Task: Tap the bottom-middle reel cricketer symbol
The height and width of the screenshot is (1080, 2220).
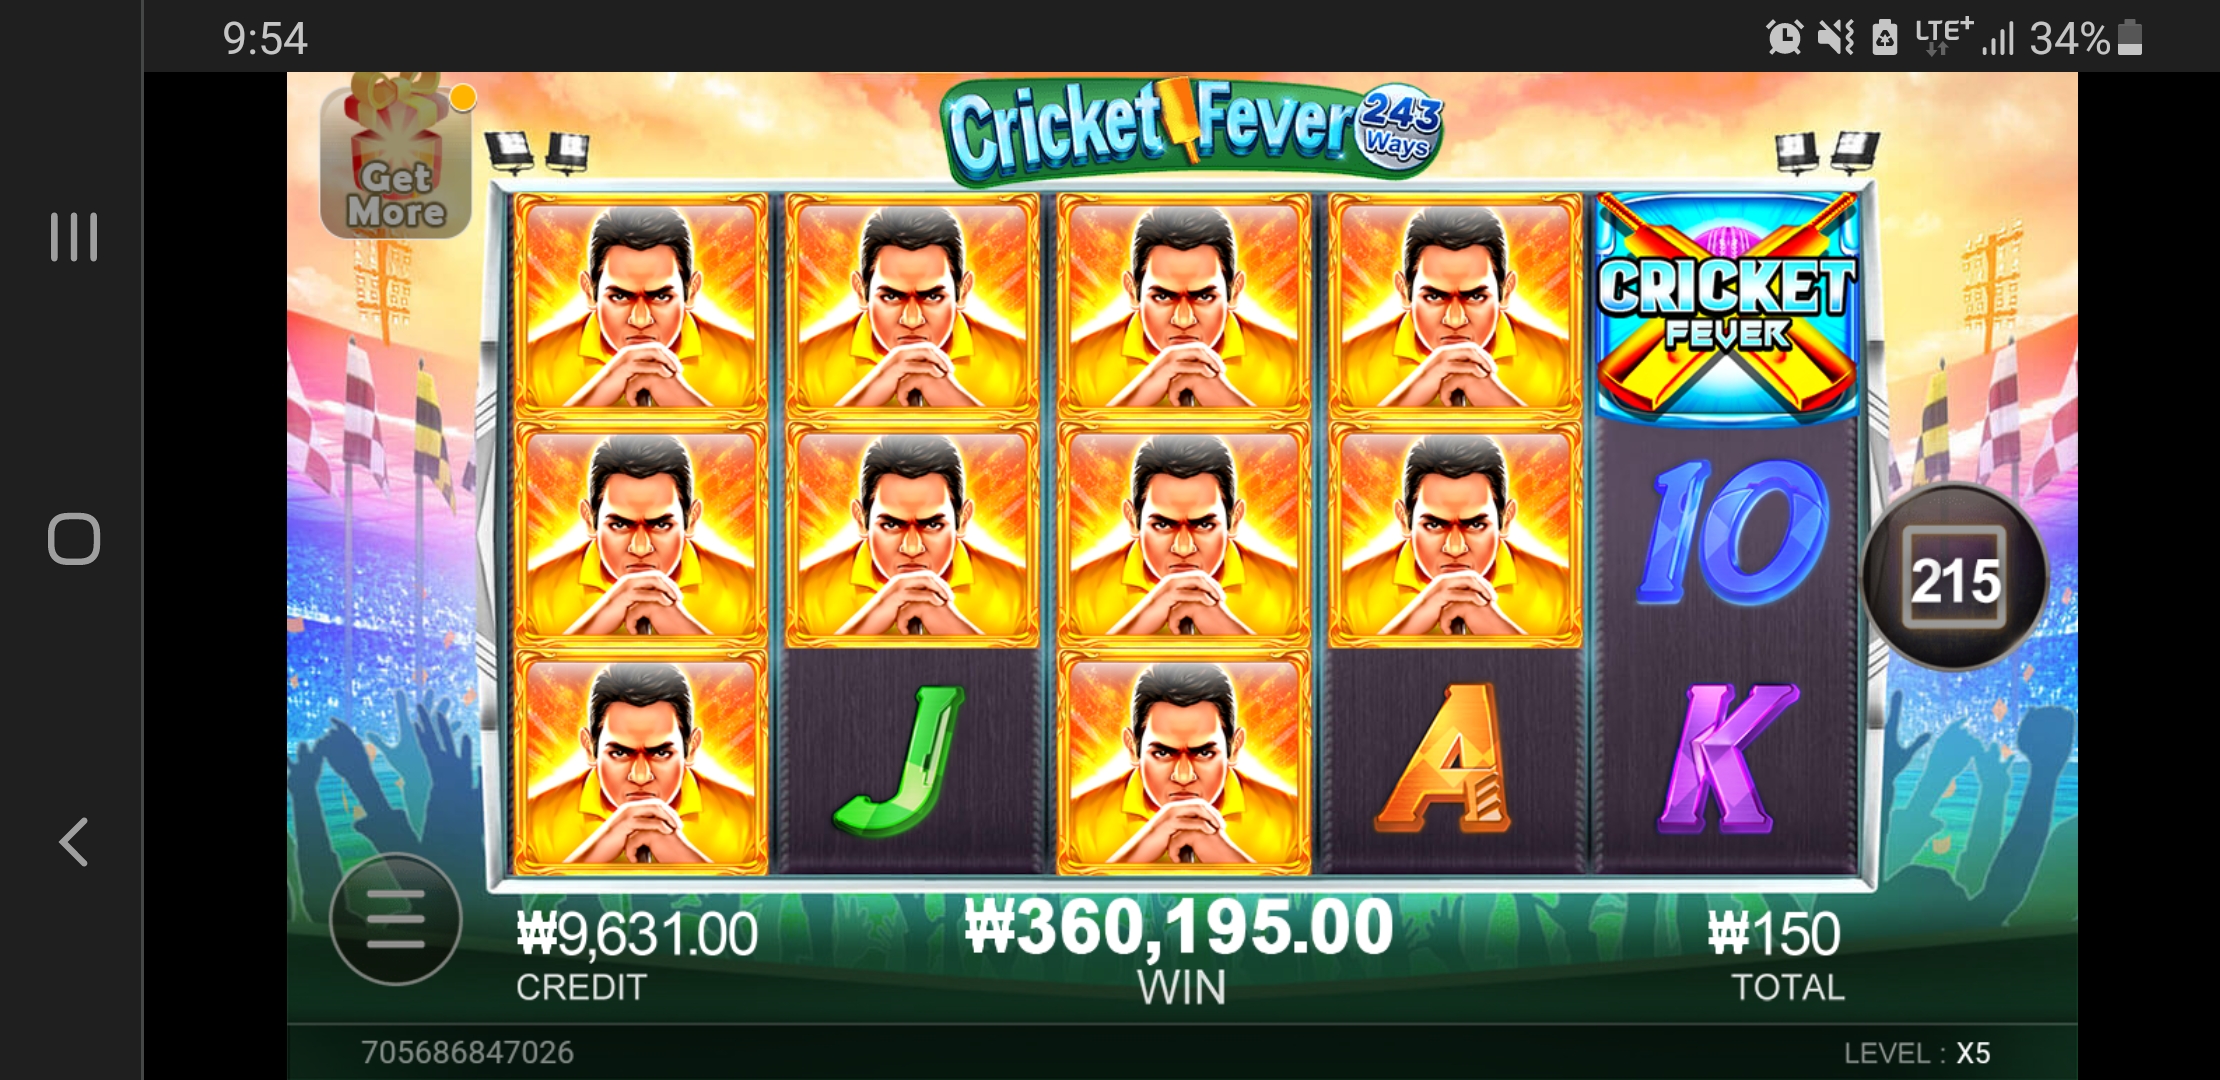Action: (1184, 762)
